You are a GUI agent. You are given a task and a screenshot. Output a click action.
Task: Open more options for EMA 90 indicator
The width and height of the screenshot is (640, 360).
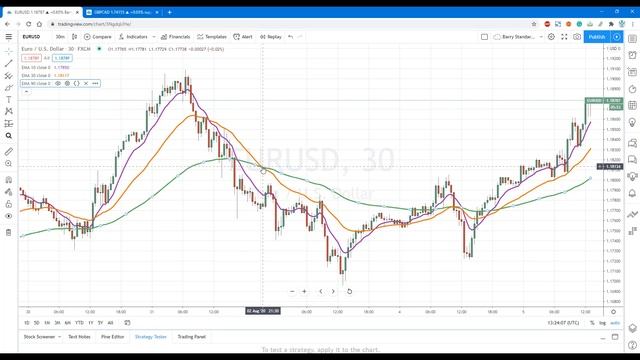pos(95,83)
